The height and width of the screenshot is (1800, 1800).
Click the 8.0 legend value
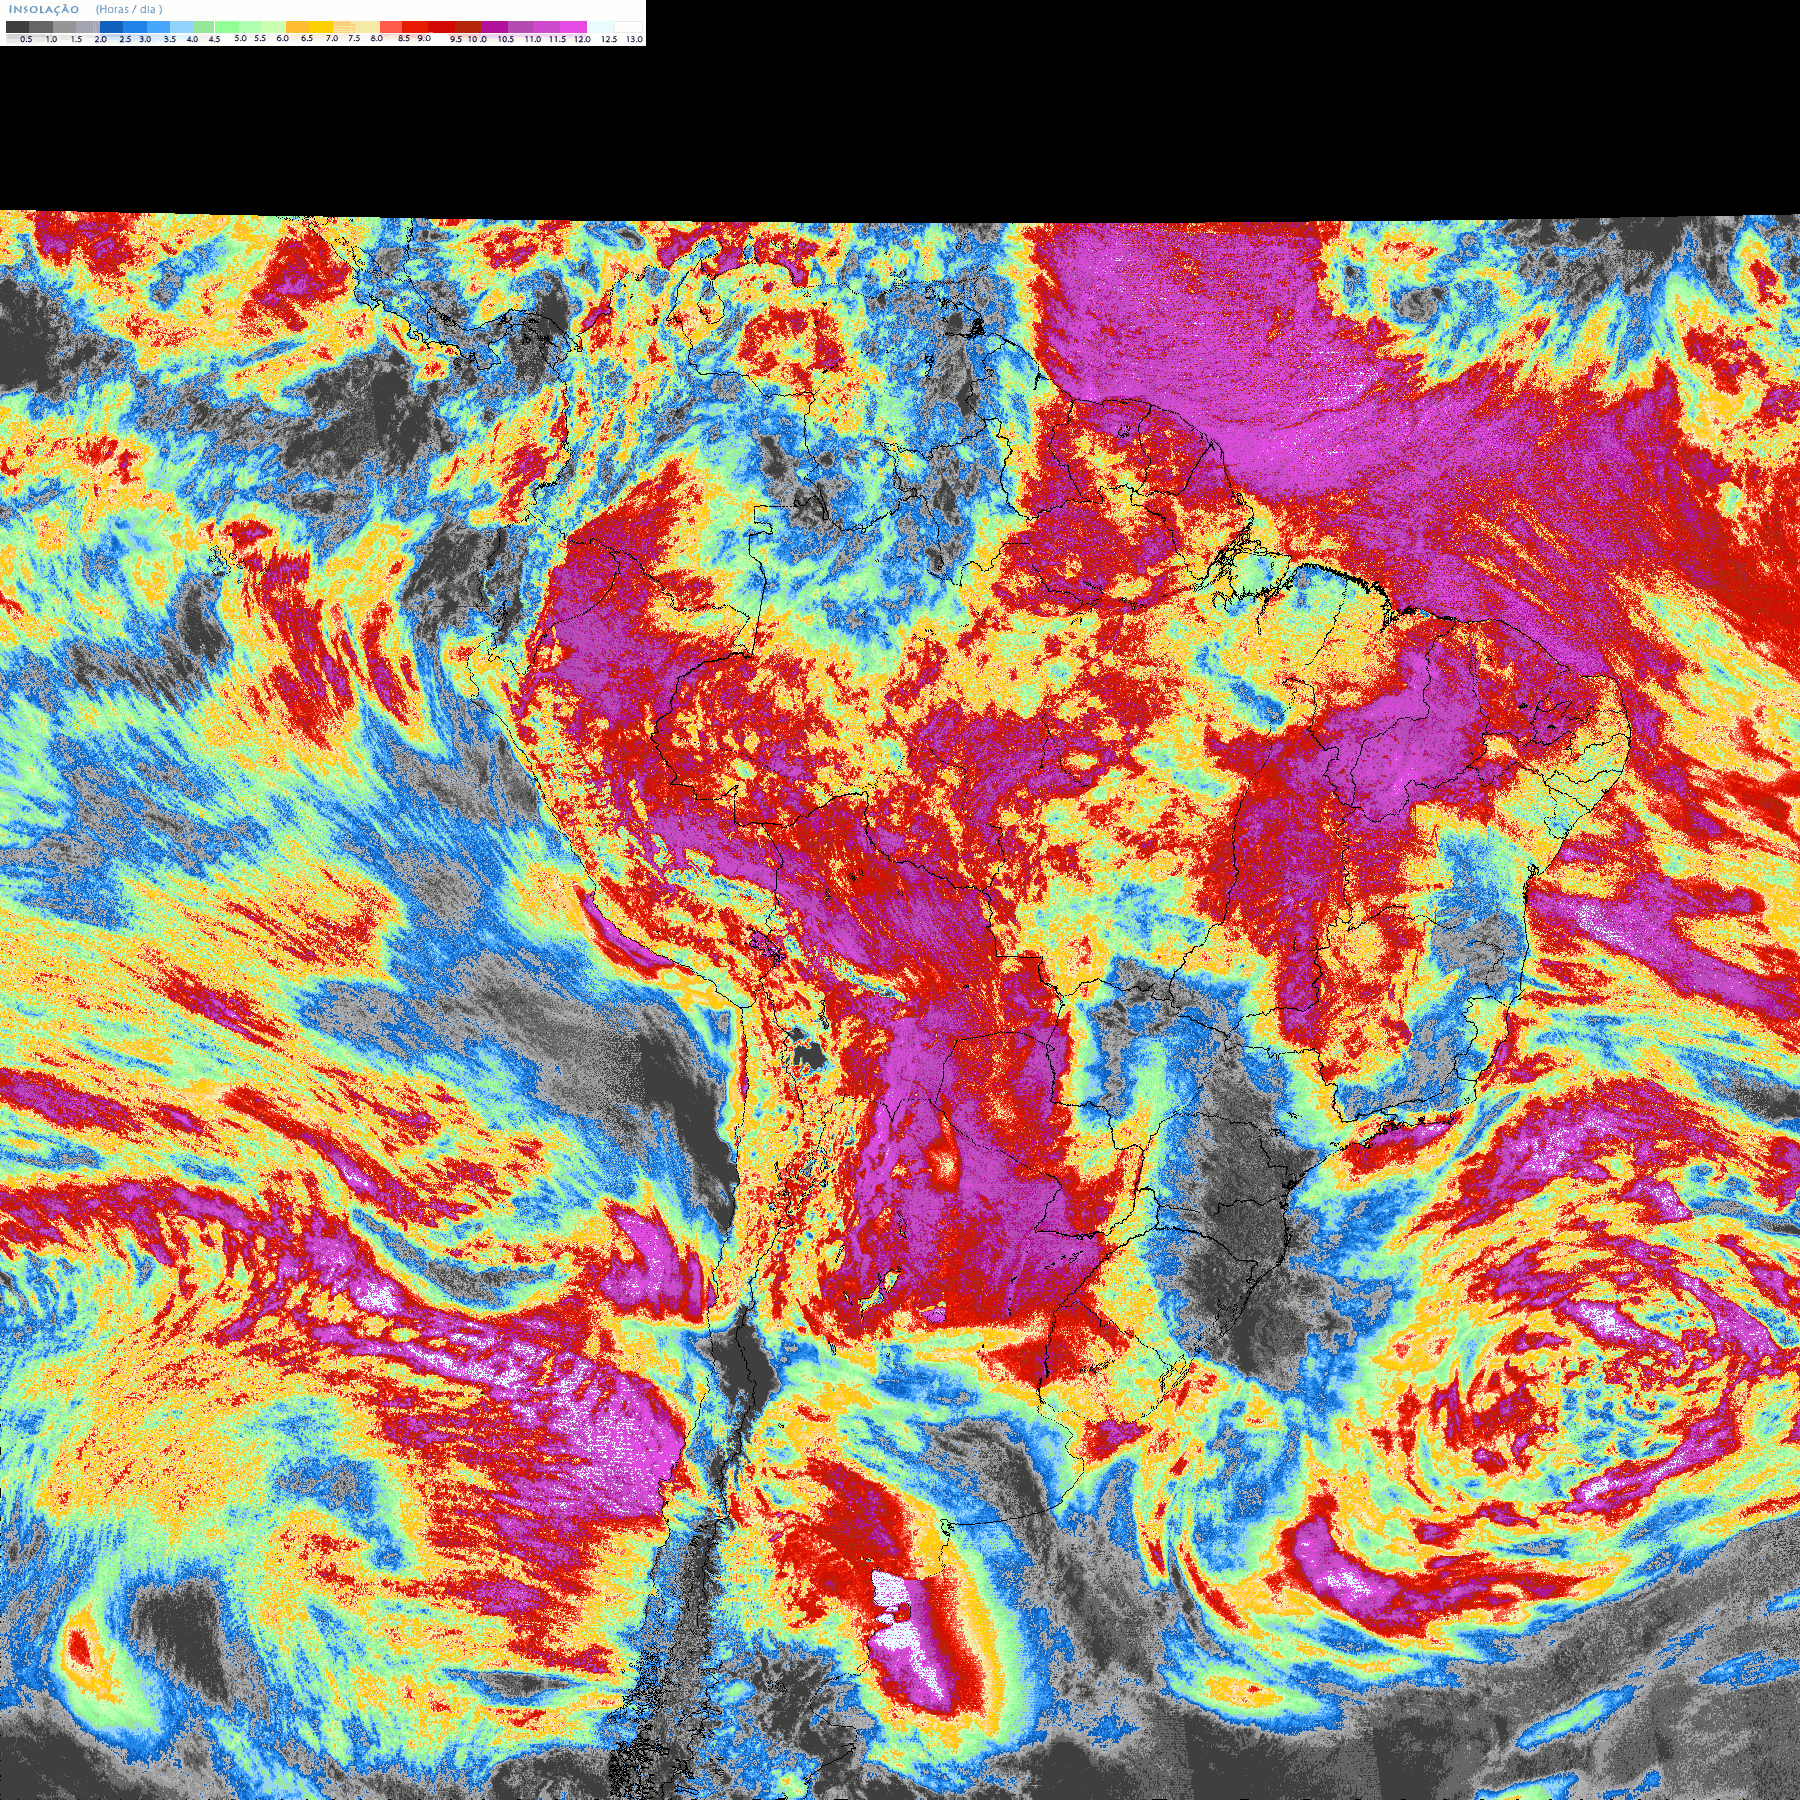click(377, 38)
